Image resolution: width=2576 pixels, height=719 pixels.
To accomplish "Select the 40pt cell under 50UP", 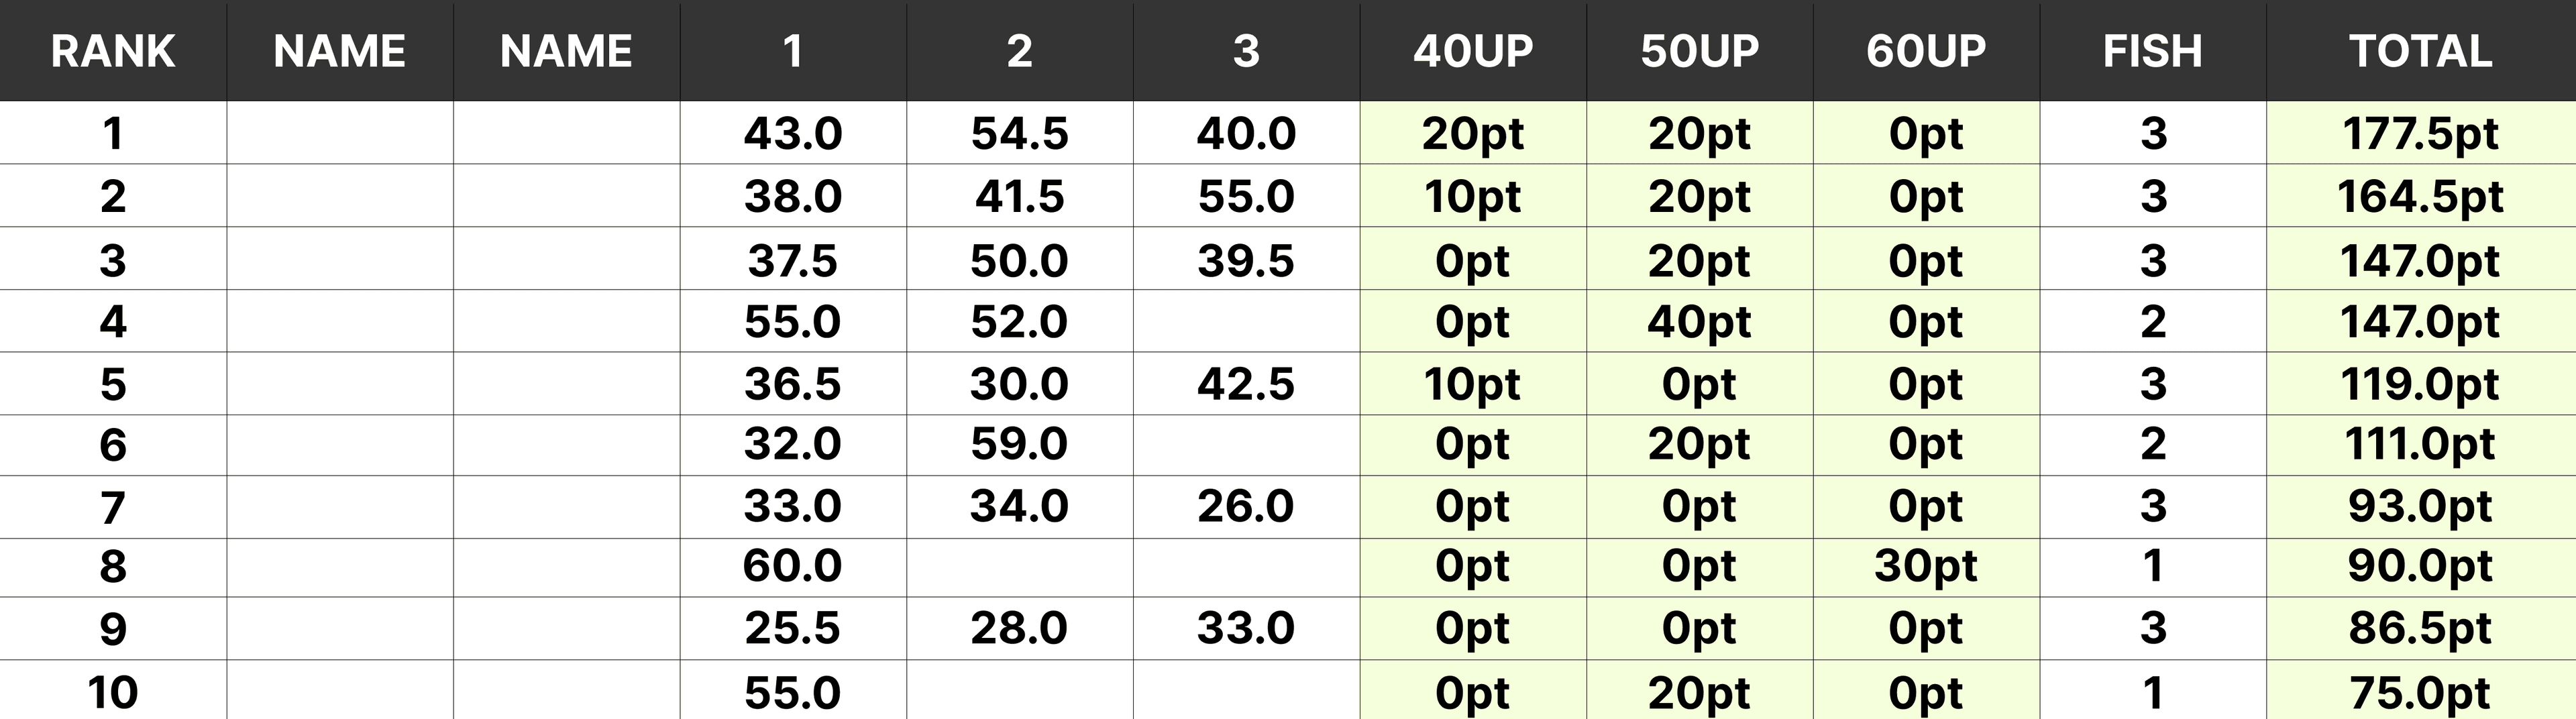I will (x=1699, y=322).
